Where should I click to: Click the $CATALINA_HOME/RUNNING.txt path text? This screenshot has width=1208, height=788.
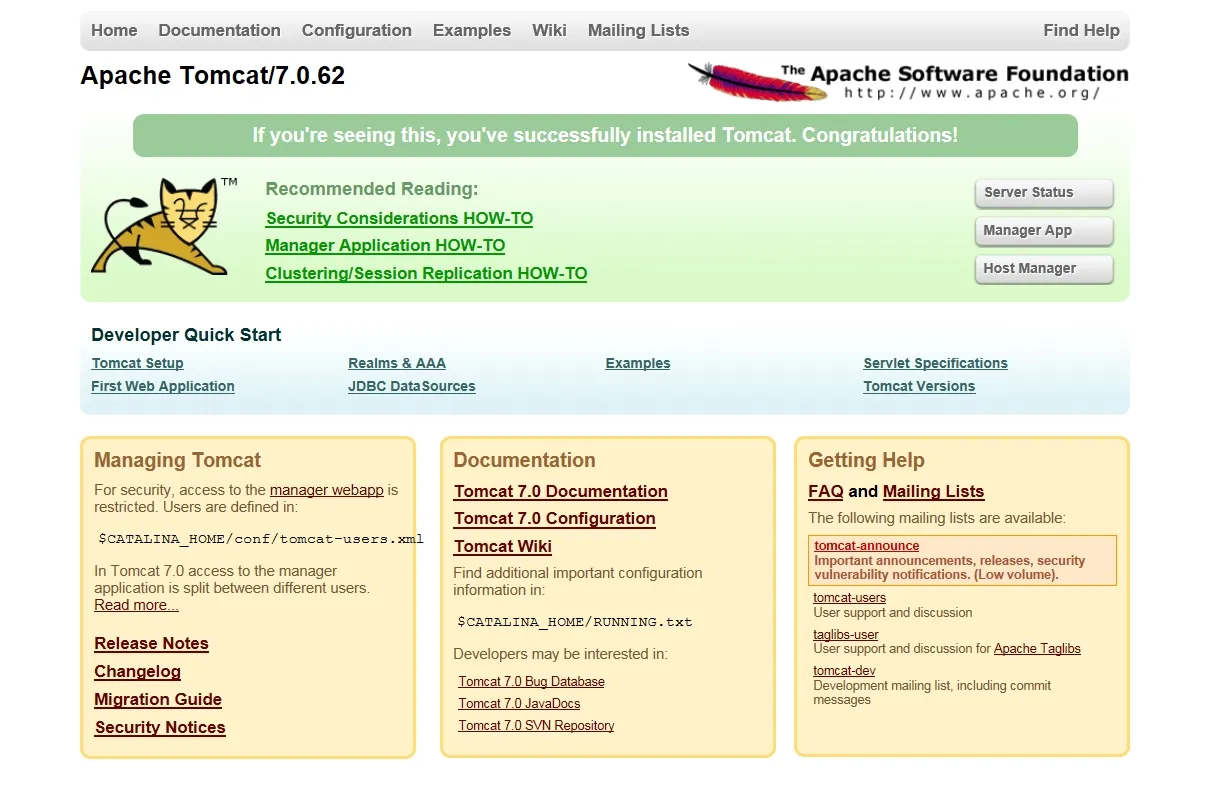pos(575,622)
